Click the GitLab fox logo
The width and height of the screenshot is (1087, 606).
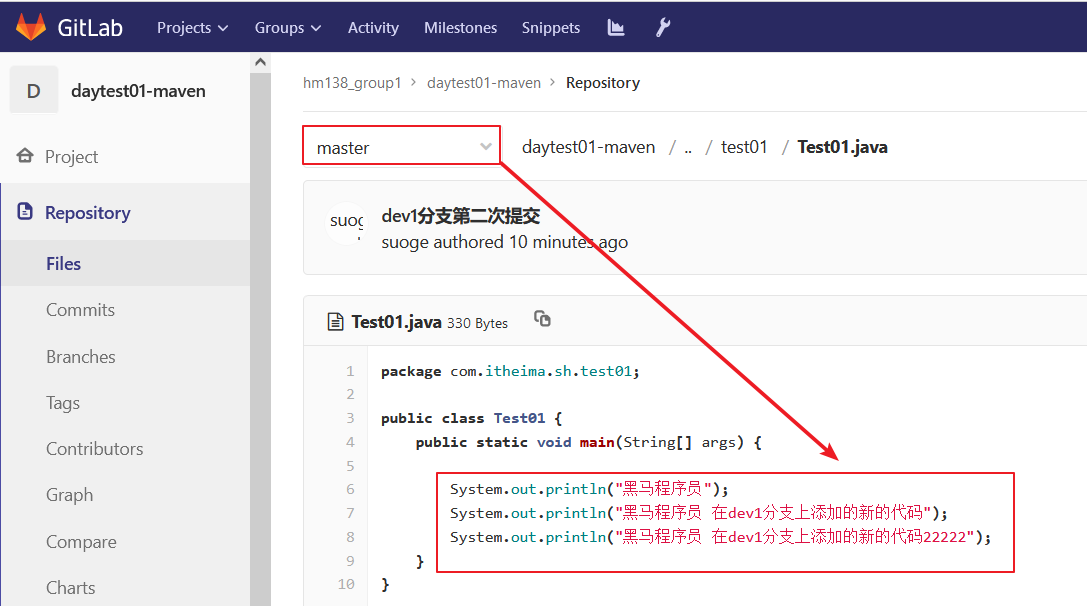tap(31, 27)
